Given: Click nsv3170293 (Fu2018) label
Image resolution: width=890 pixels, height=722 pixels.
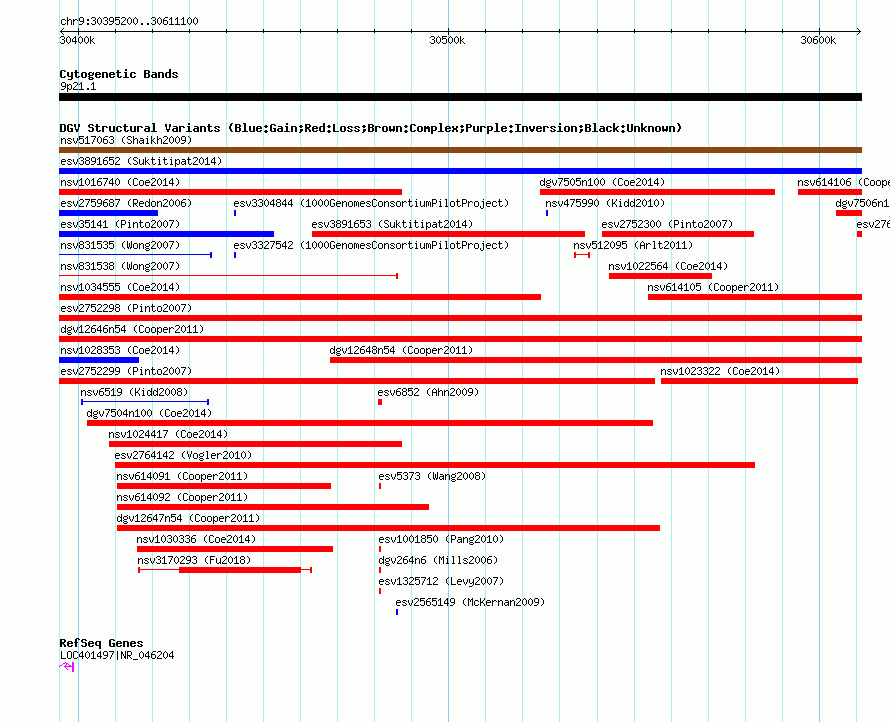Looking at the screenshot, I should click(194, 560).
